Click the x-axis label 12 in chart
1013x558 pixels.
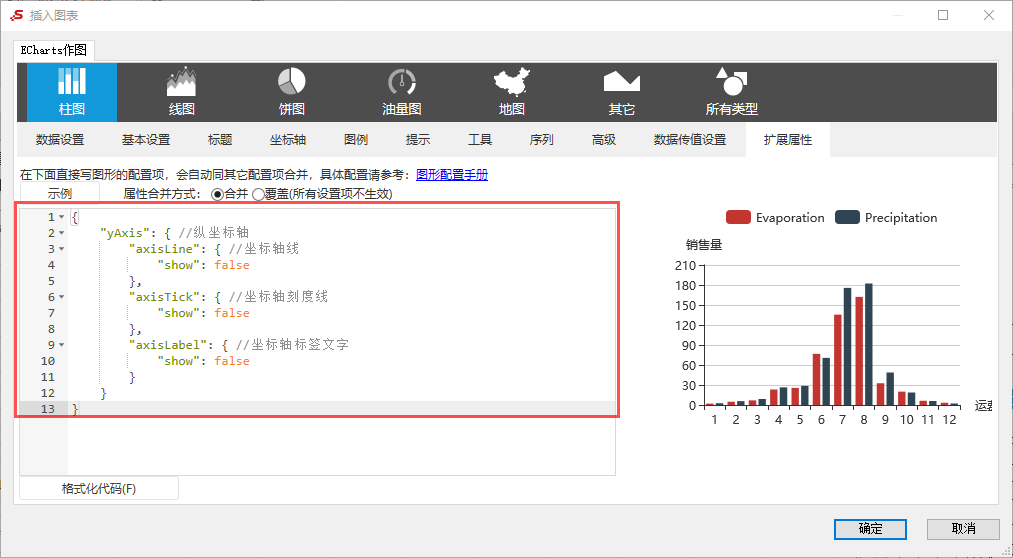[x=949, y=419]
